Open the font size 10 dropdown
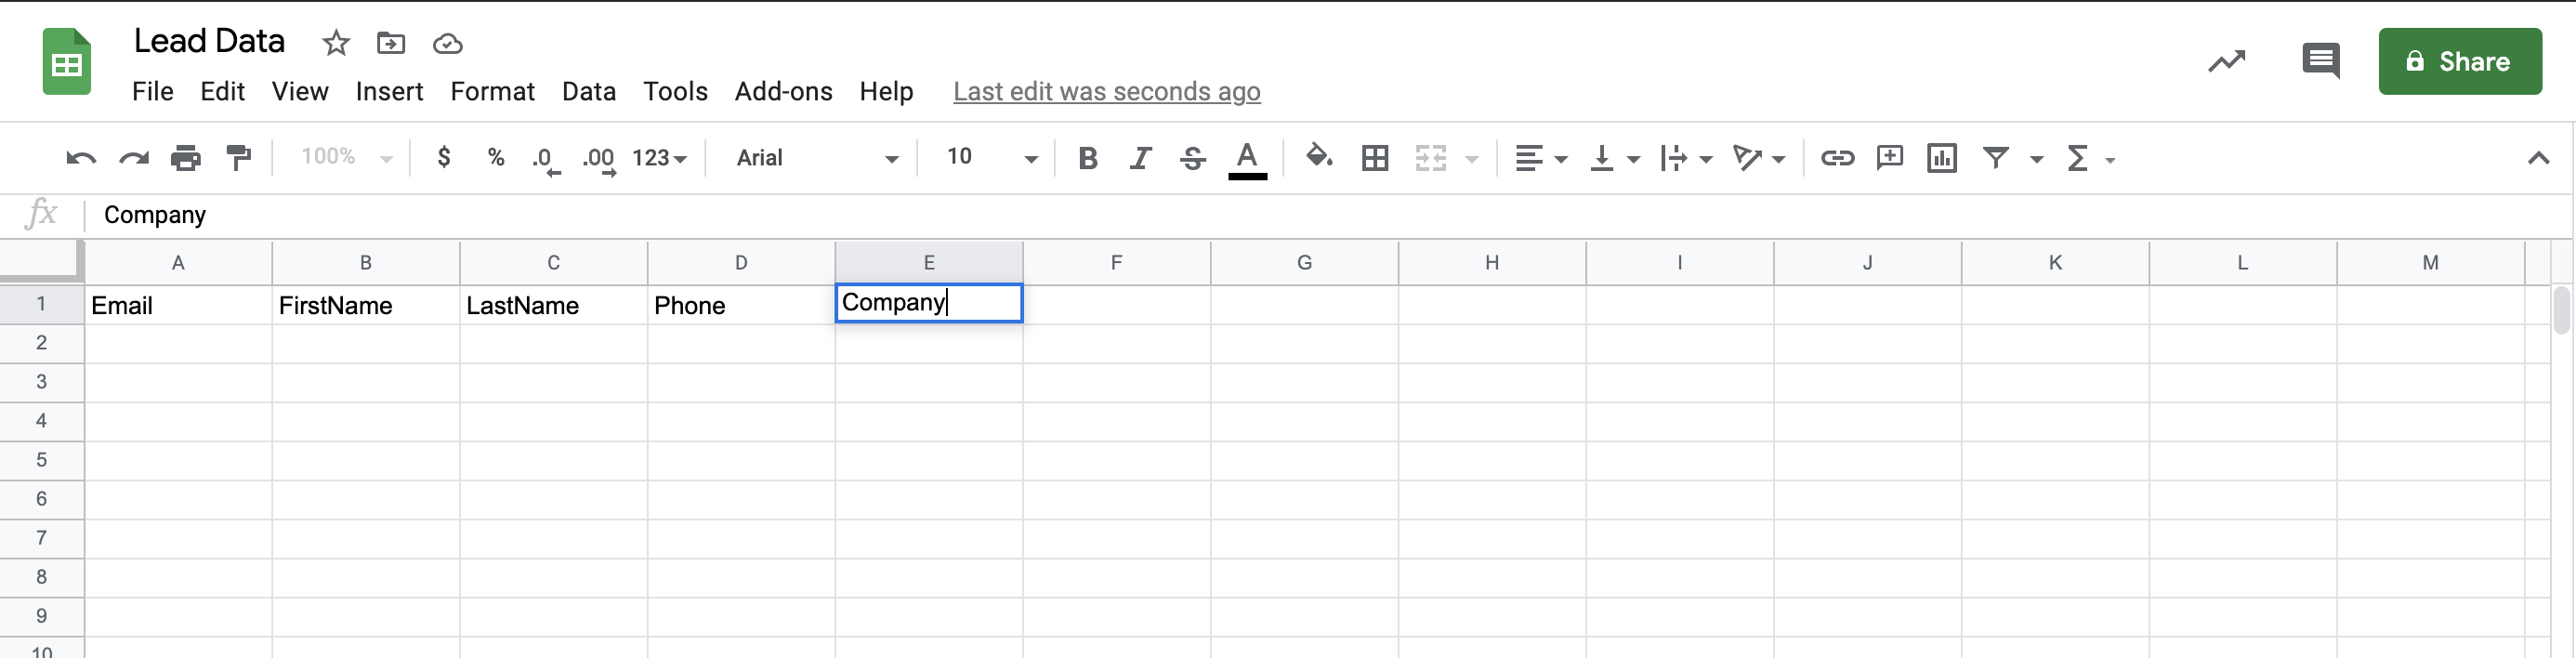2576x658 pixels. tap(992, 158)
